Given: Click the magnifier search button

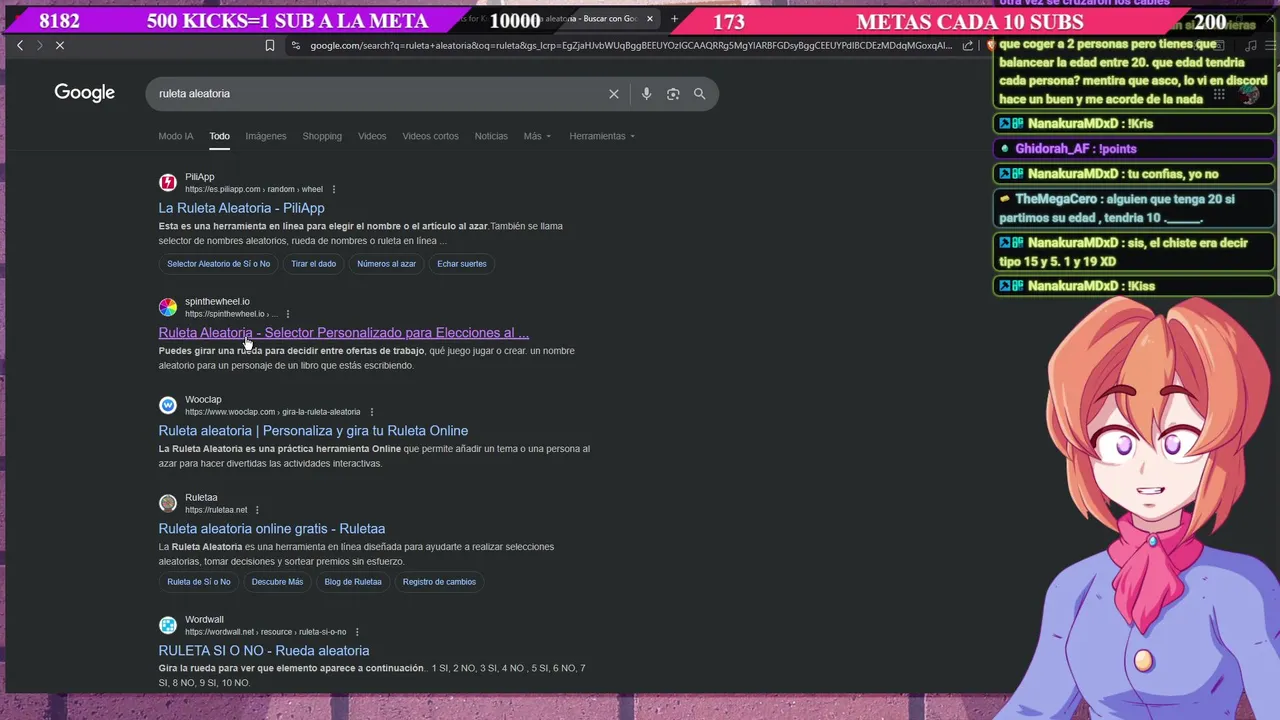Looking at the screenshot, I should tap(700, 93).
